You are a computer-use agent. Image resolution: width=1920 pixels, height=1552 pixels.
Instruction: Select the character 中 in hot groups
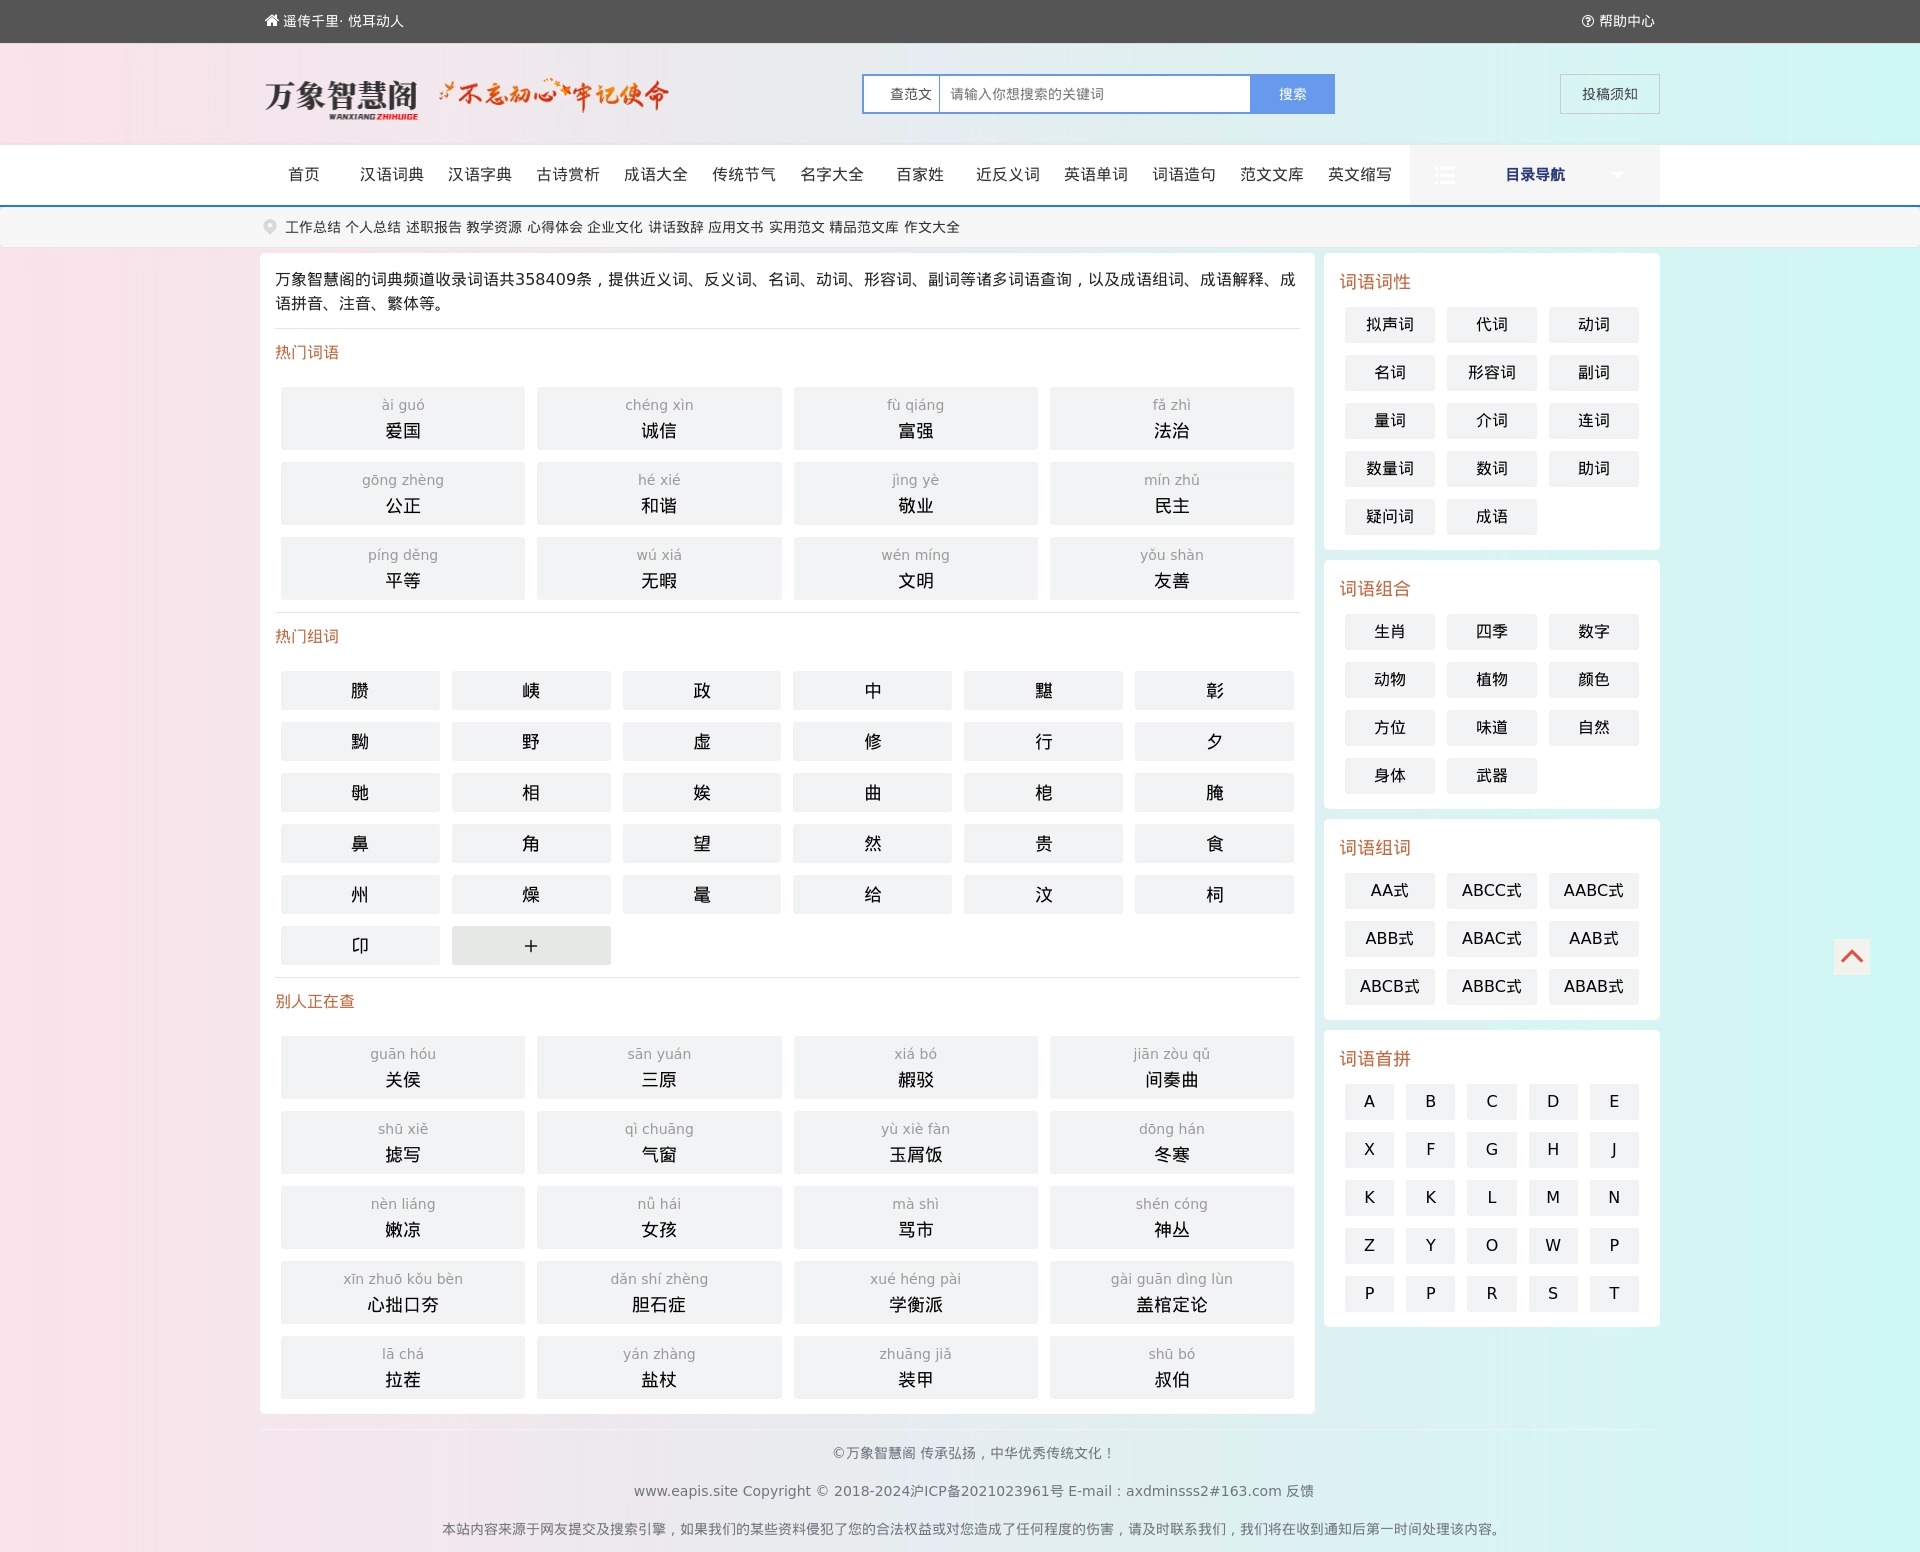click(873, 690)
